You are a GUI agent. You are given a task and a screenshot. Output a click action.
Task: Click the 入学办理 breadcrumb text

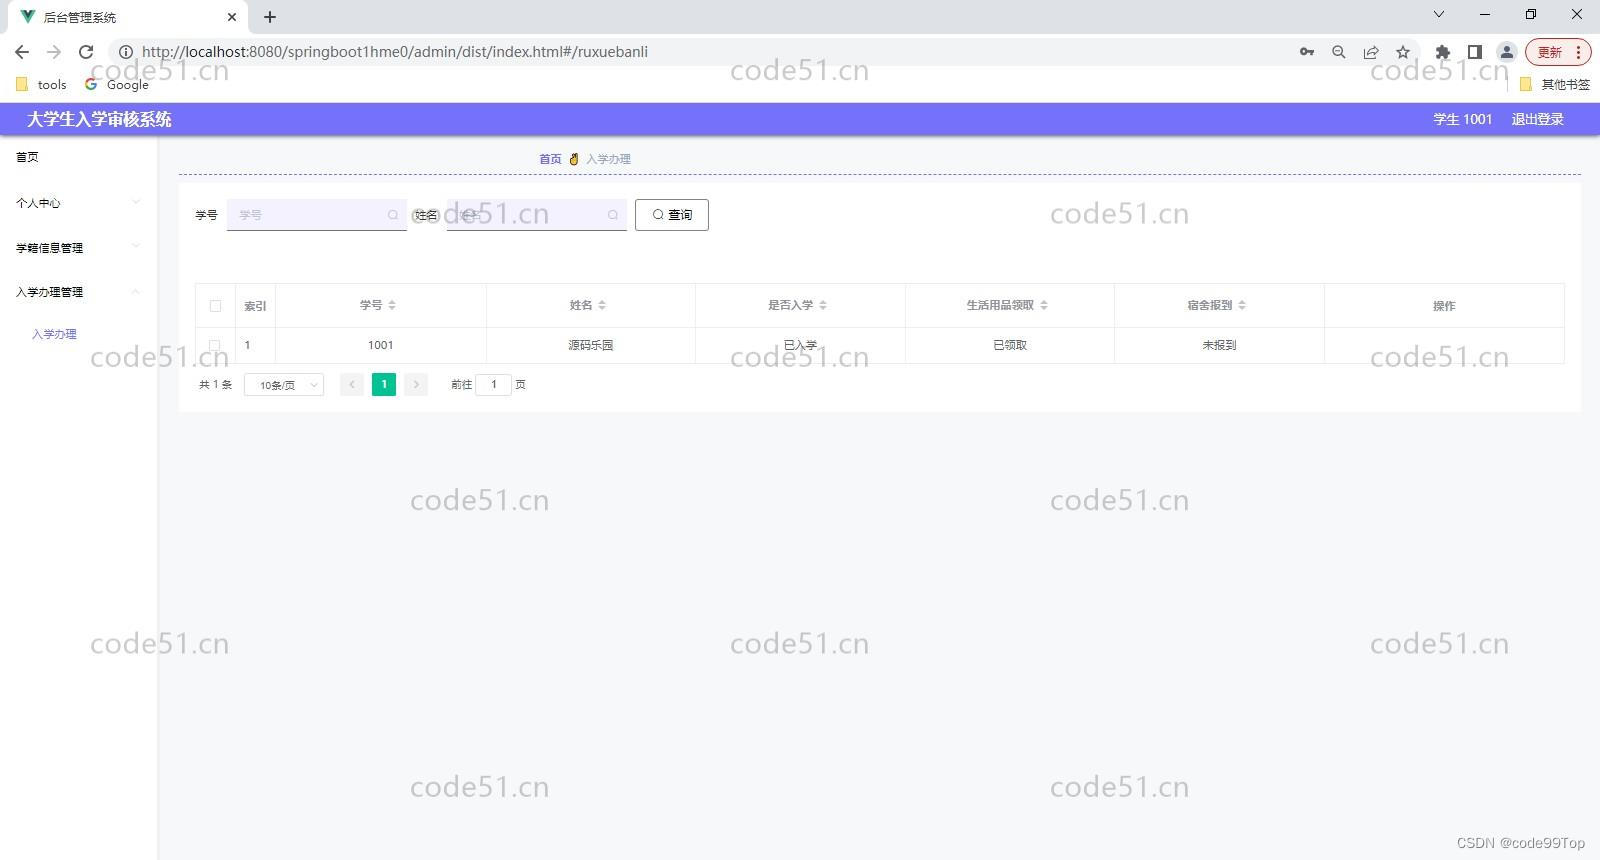pos(608,159)
